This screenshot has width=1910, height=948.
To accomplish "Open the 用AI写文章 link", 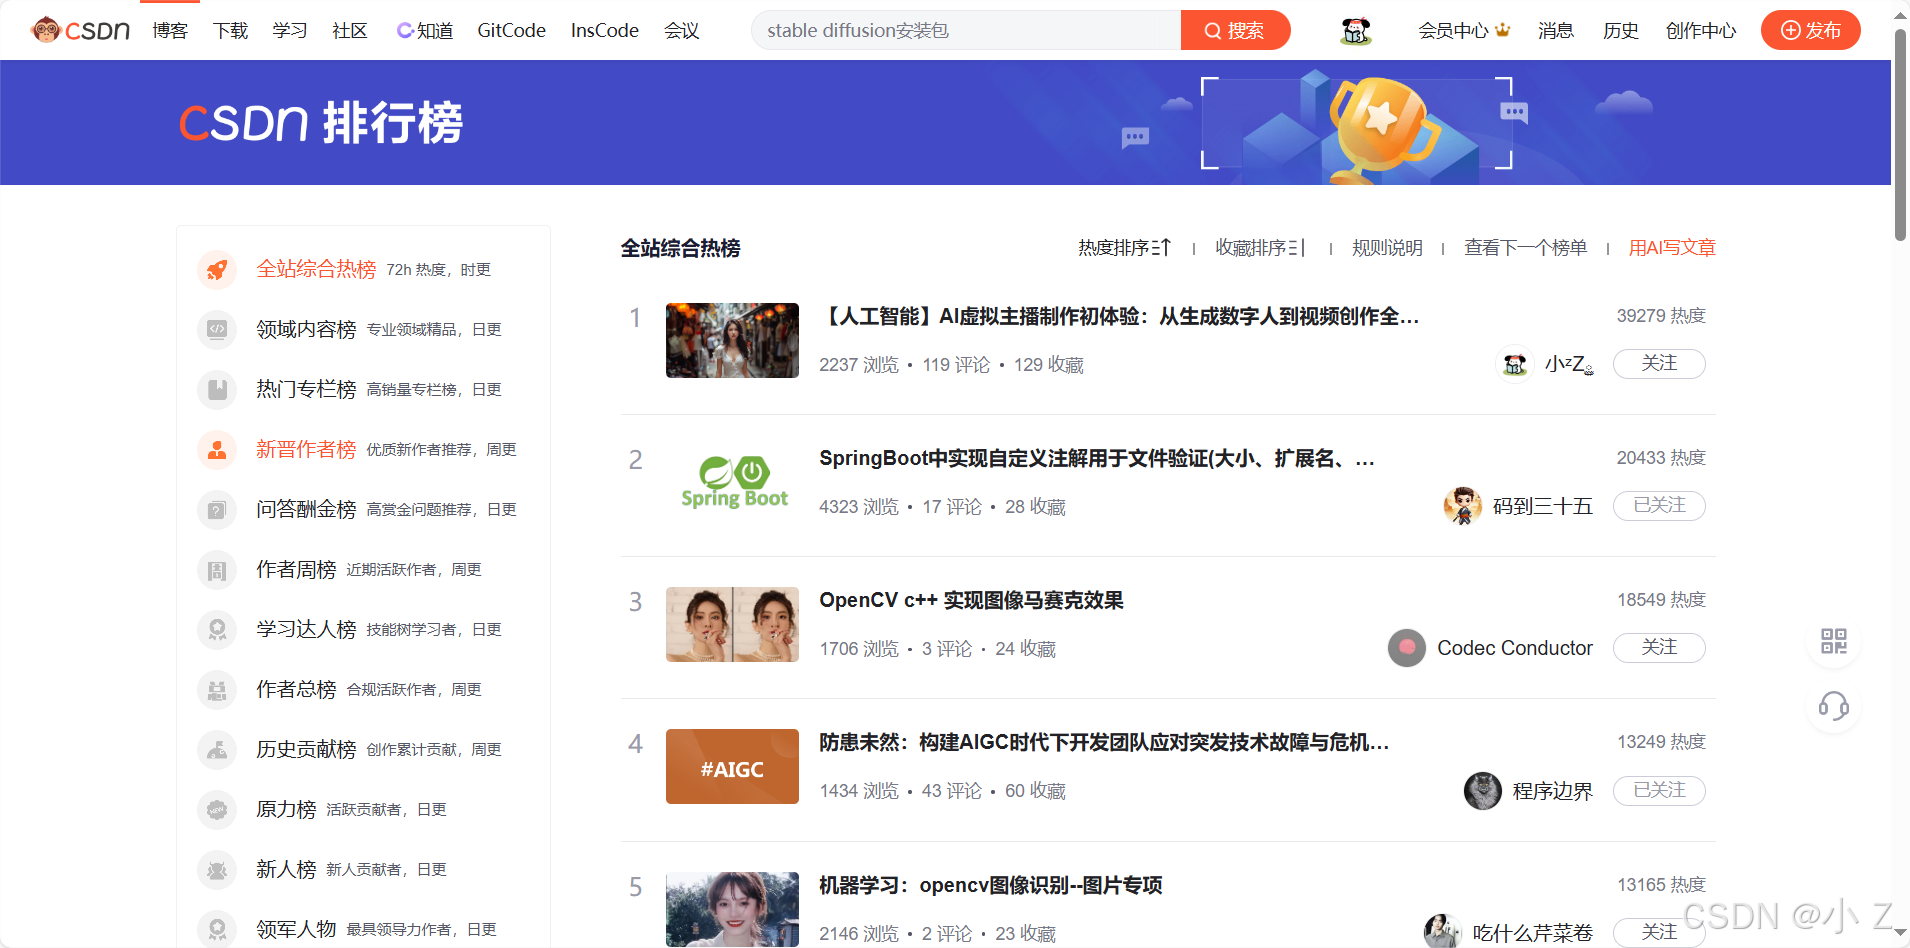I will (x=1671, y=247).
